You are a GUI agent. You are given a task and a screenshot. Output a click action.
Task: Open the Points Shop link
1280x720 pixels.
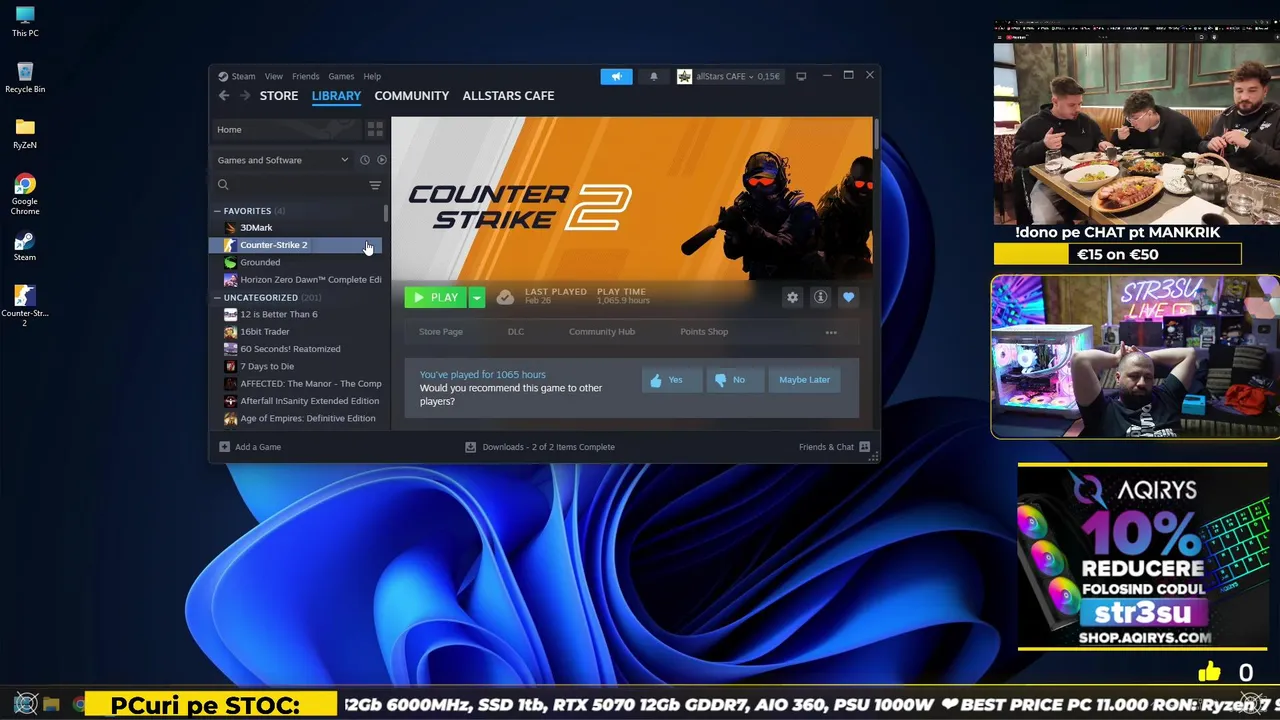tap(704, 332)
